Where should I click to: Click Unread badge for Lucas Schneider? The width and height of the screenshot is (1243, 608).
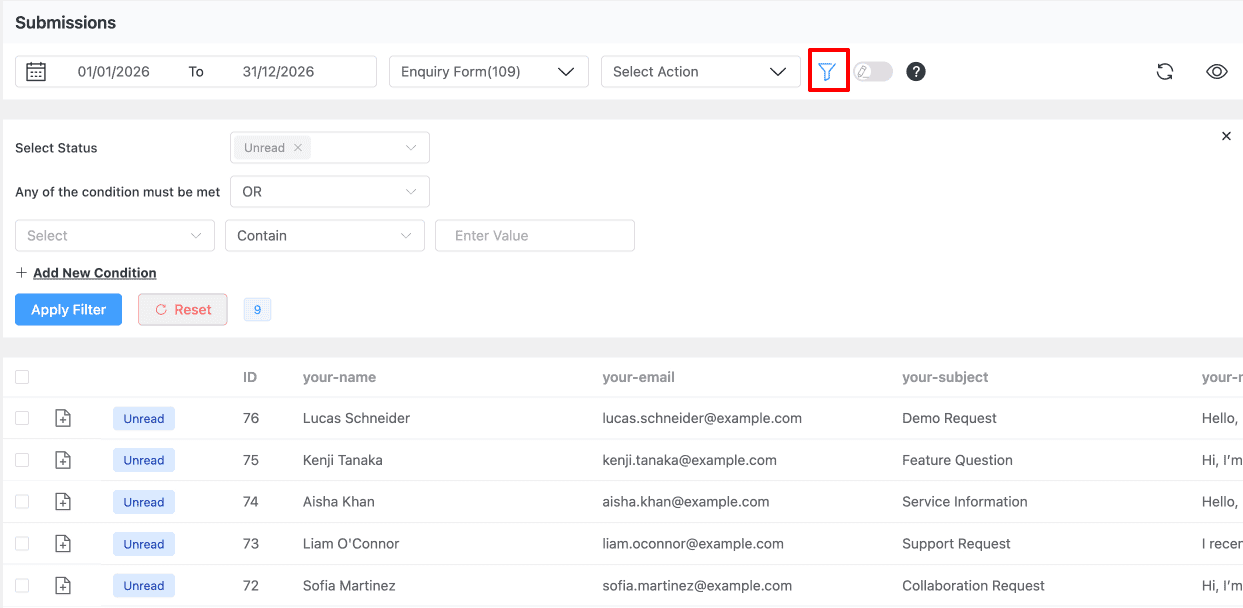tap(144, 419)
